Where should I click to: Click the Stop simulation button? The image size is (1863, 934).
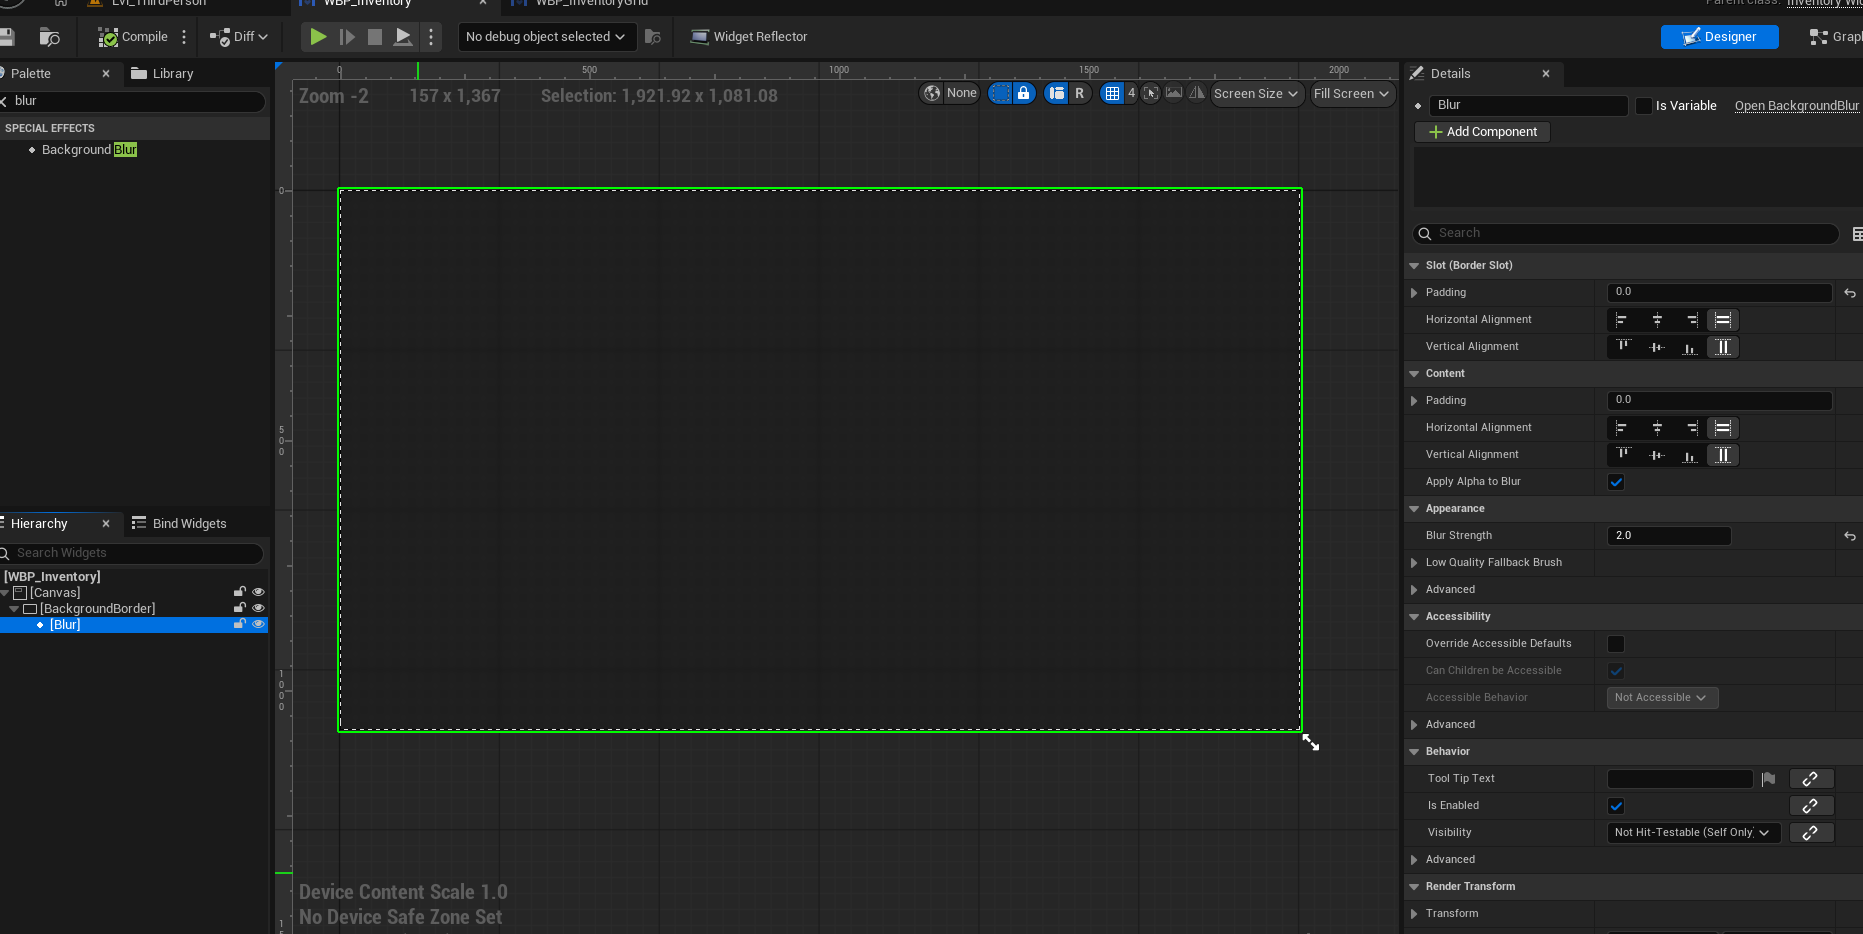375,37
